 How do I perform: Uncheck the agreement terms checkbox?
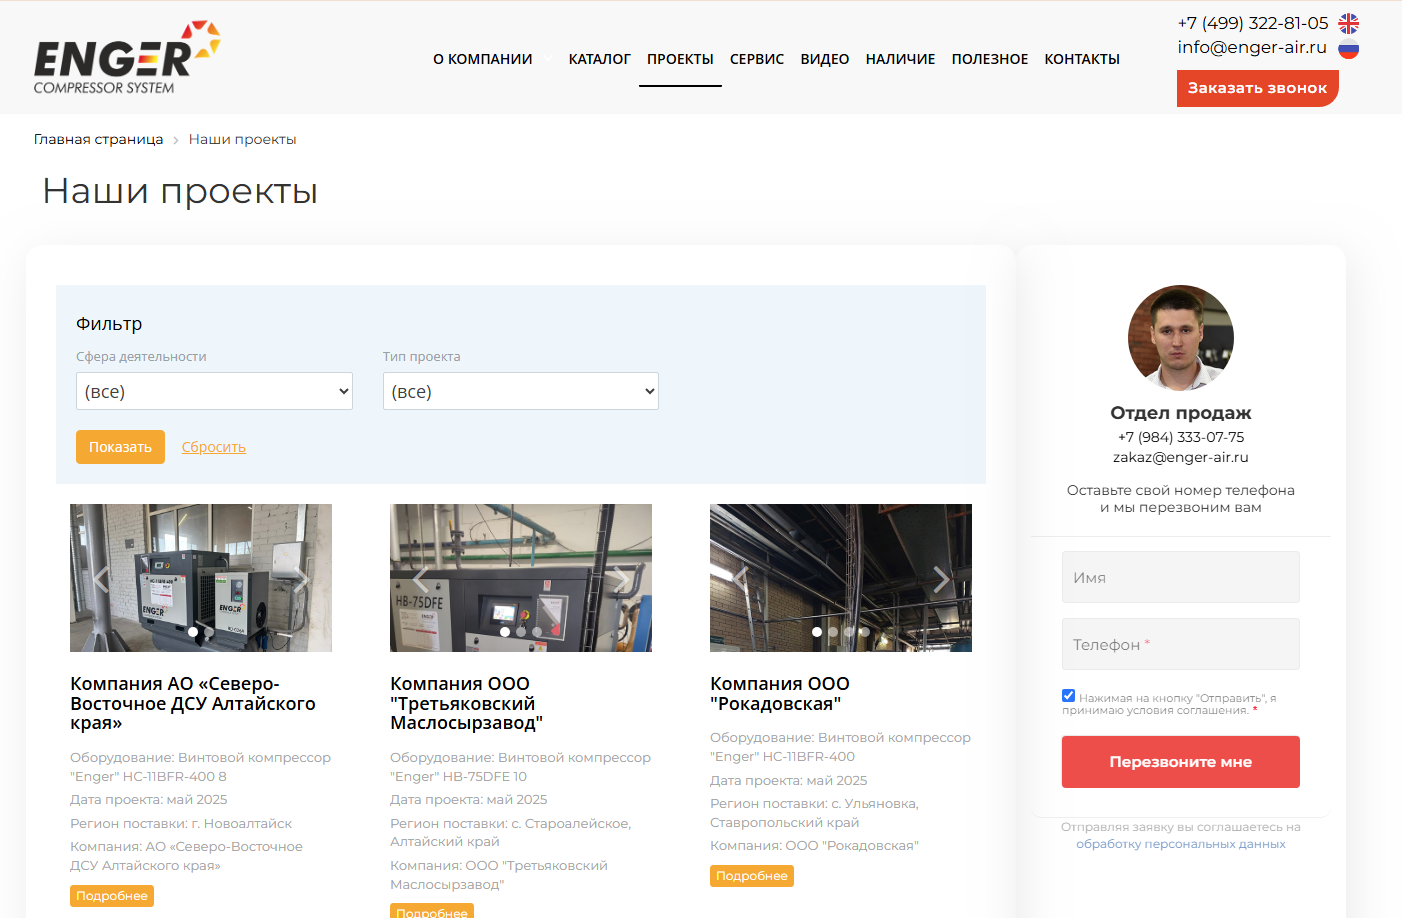1068,696
